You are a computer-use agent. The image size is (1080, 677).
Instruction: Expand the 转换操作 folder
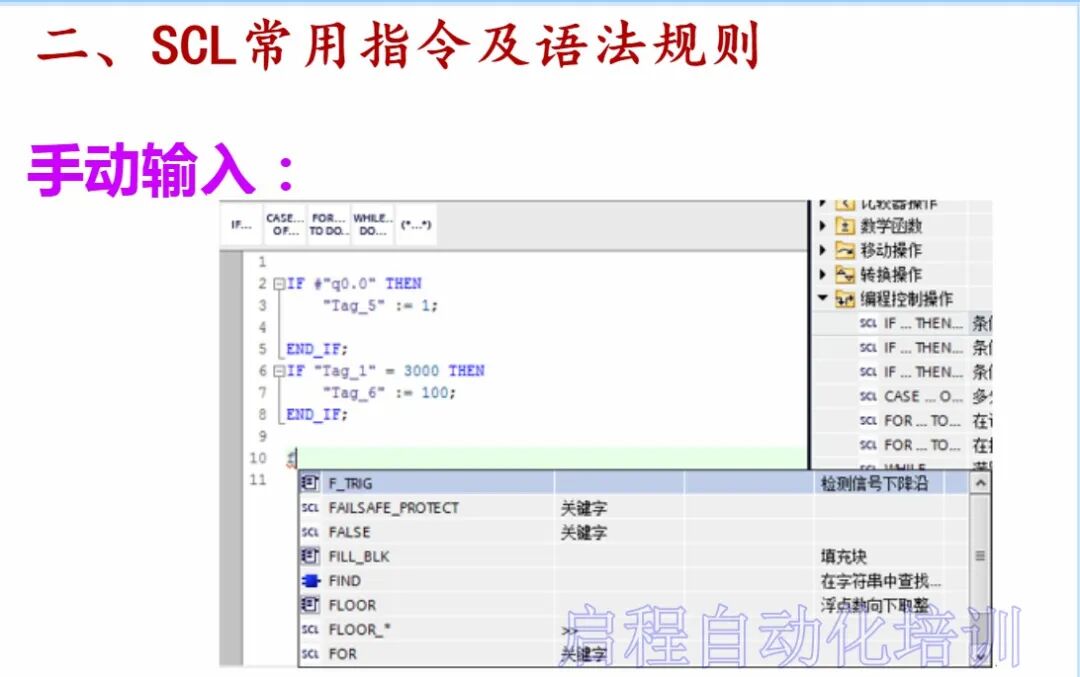(822, 274)
